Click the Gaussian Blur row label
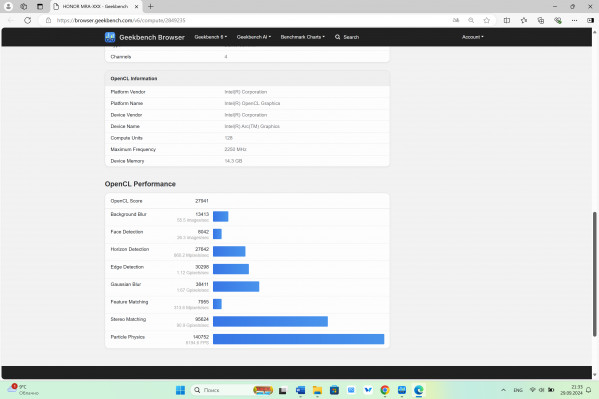The image size is (599, 399). [126, 284]
